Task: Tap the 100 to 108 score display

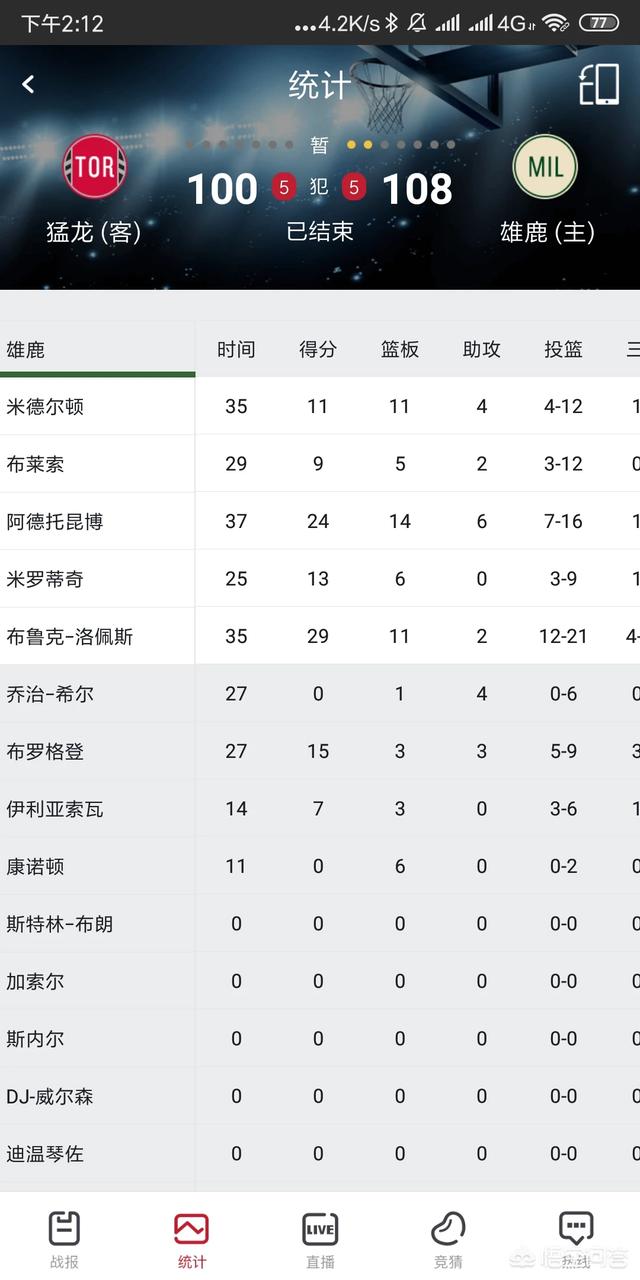Action: (x=320, y=188)
